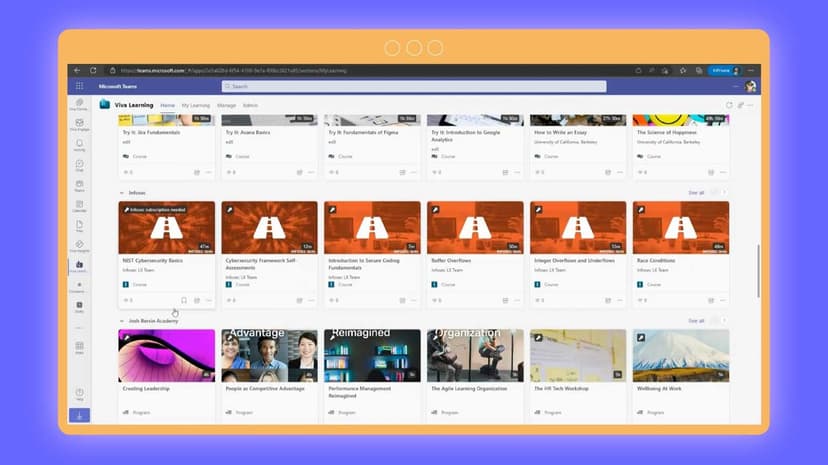Image resolution: width=828 pixels, height=465 pixels.
Task: Switch to the Manage tab
Action: coord(227,106)
